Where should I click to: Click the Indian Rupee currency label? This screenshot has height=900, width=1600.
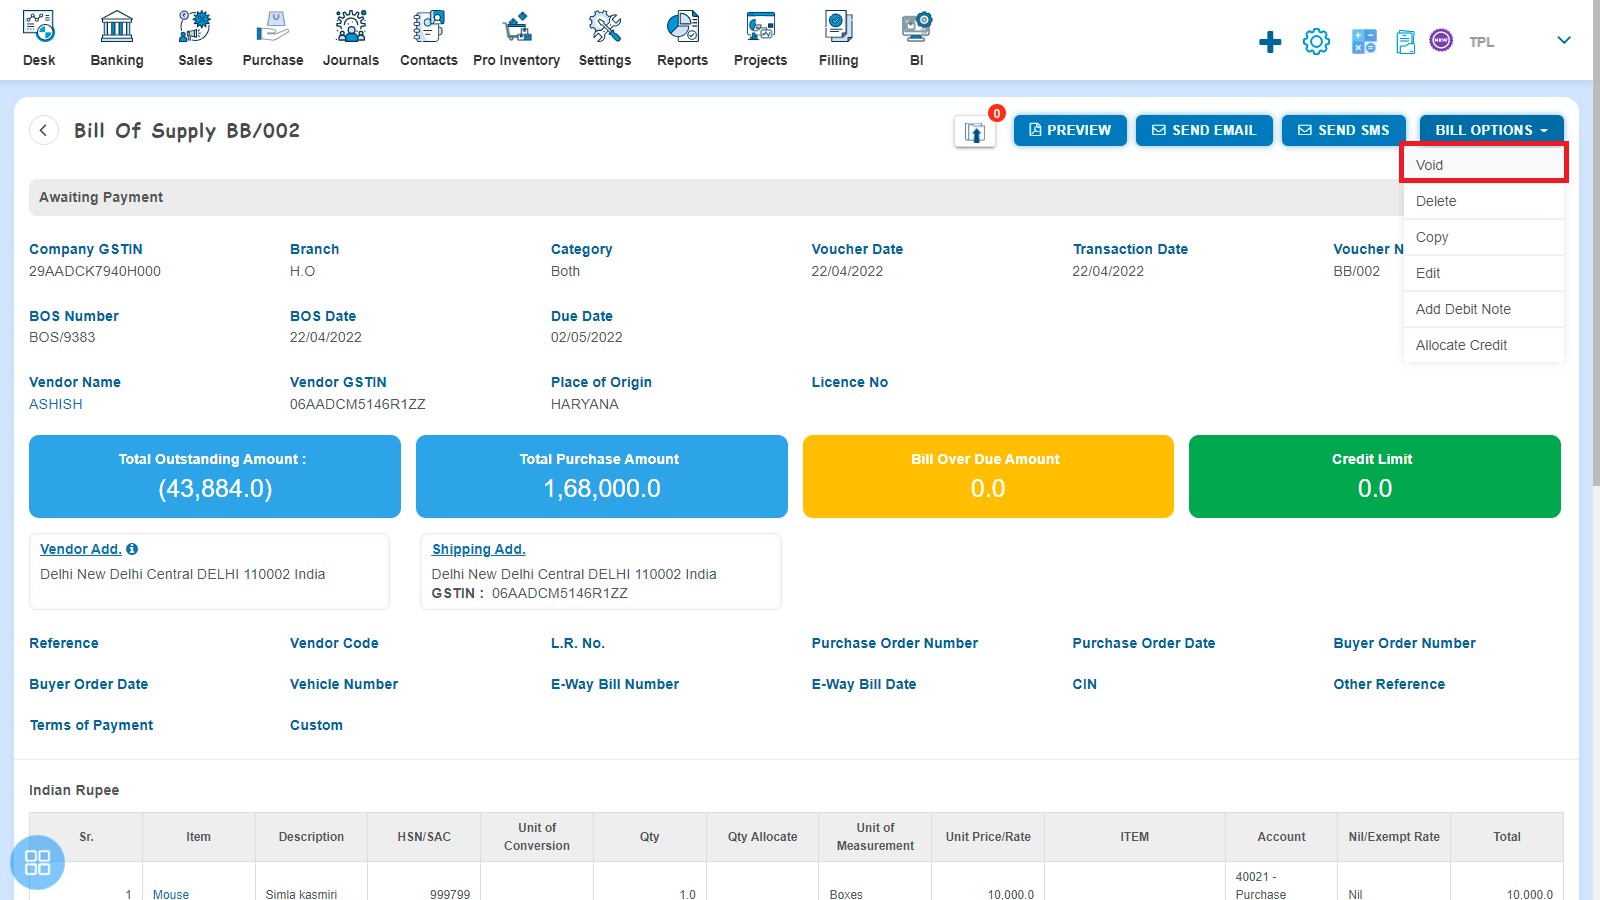[x=74, y=790]
